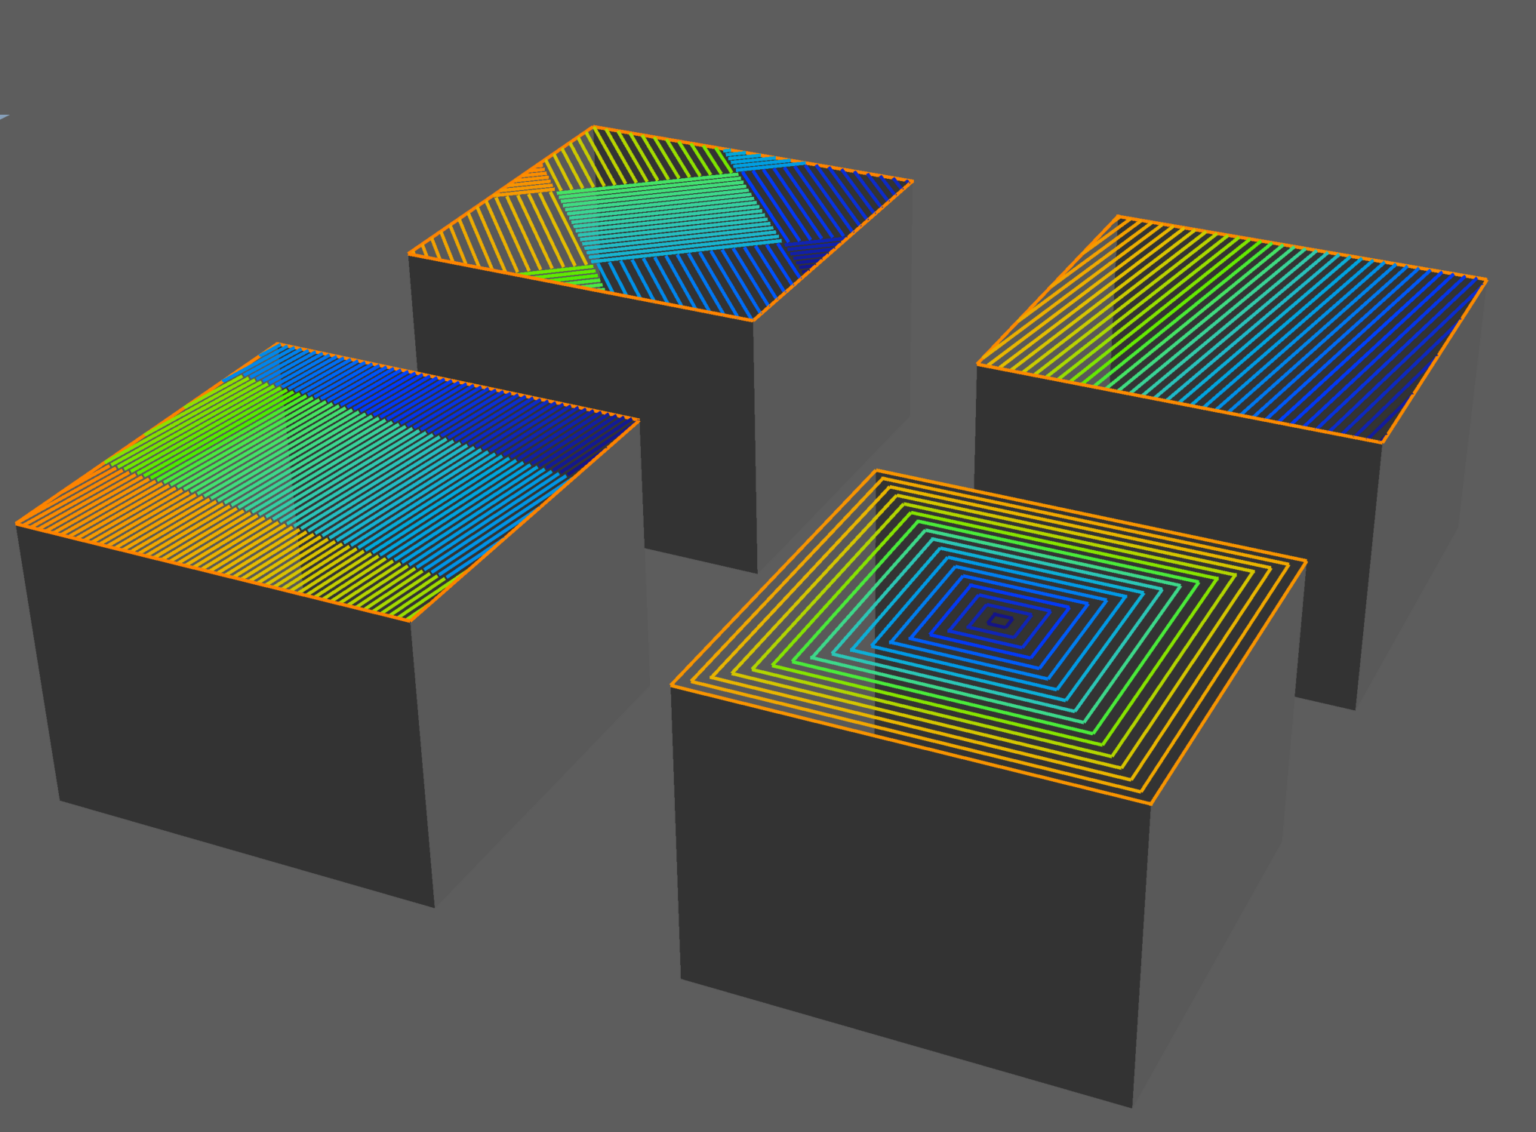Click the small light blue sliver at the left edge
1536x1132 pixels.
(x=3, y=117)
